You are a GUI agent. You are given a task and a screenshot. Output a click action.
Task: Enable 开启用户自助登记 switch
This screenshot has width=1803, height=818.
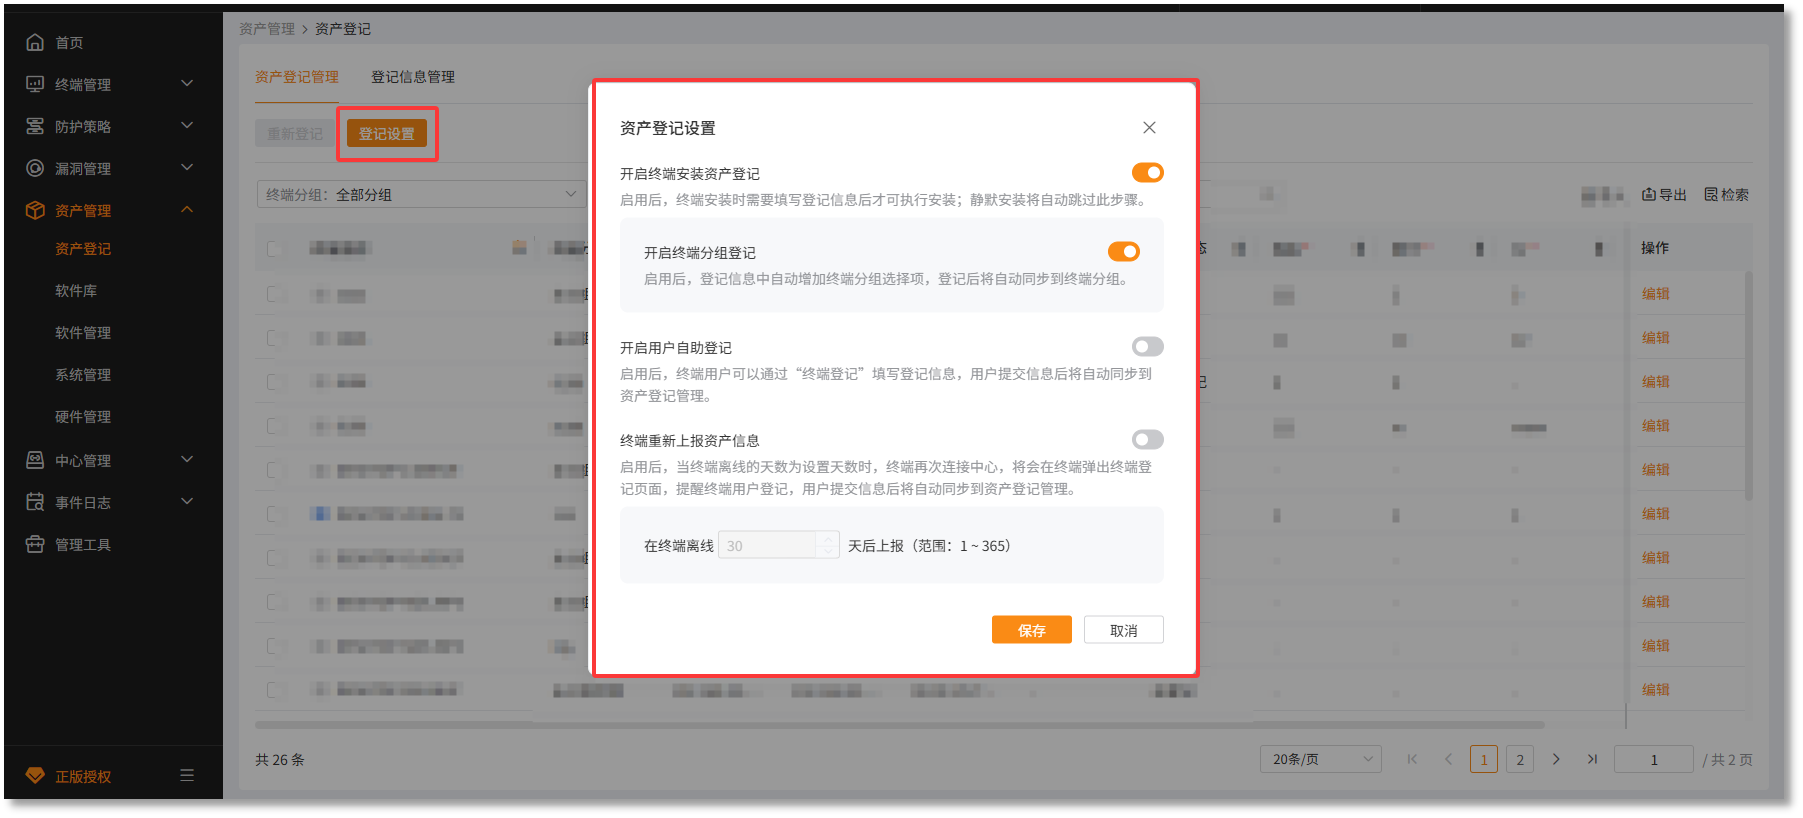click(1148, 347)
